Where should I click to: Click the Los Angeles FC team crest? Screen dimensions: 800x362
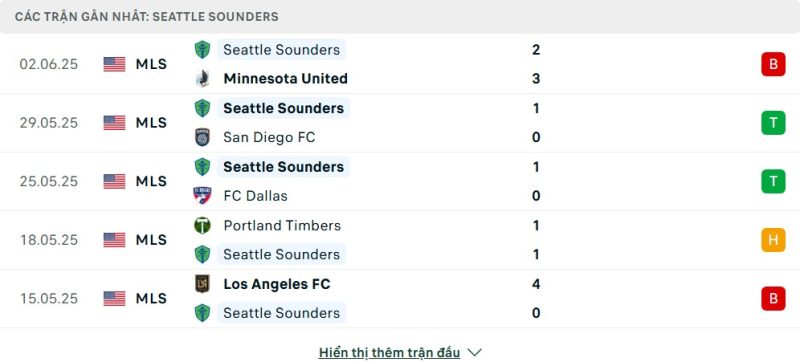coord(203,284)
